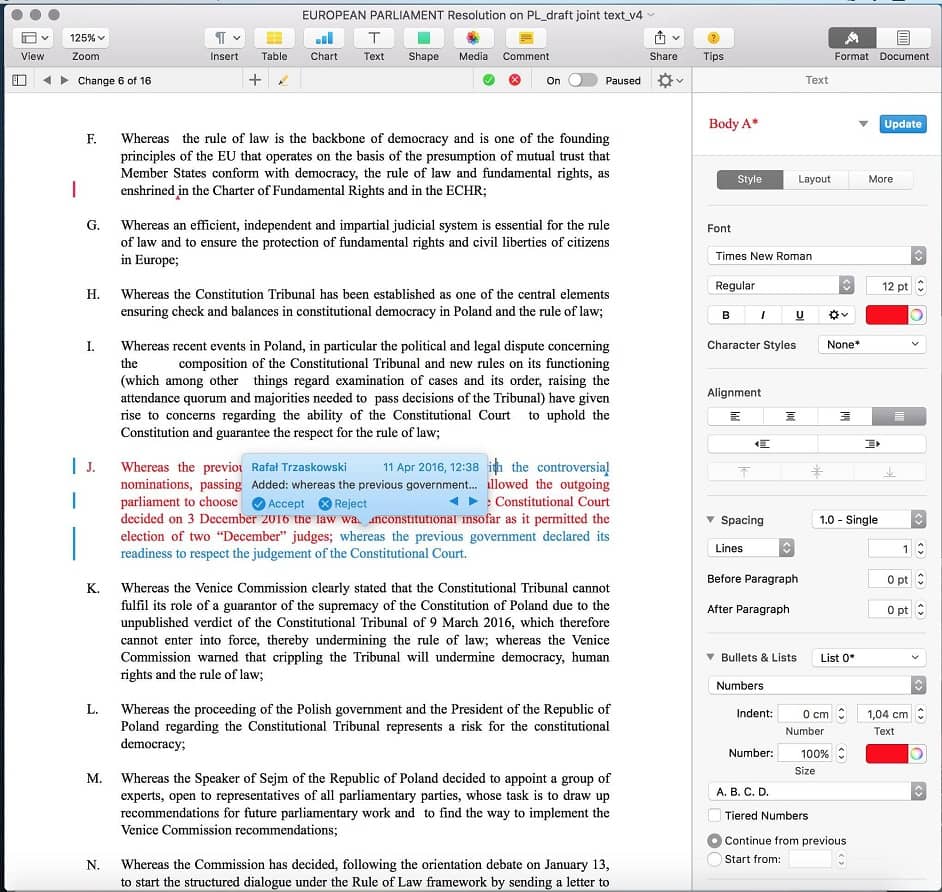Open the Character Styles None dropdown
Viewport: 942px width, 892px height.
(871, 344)
